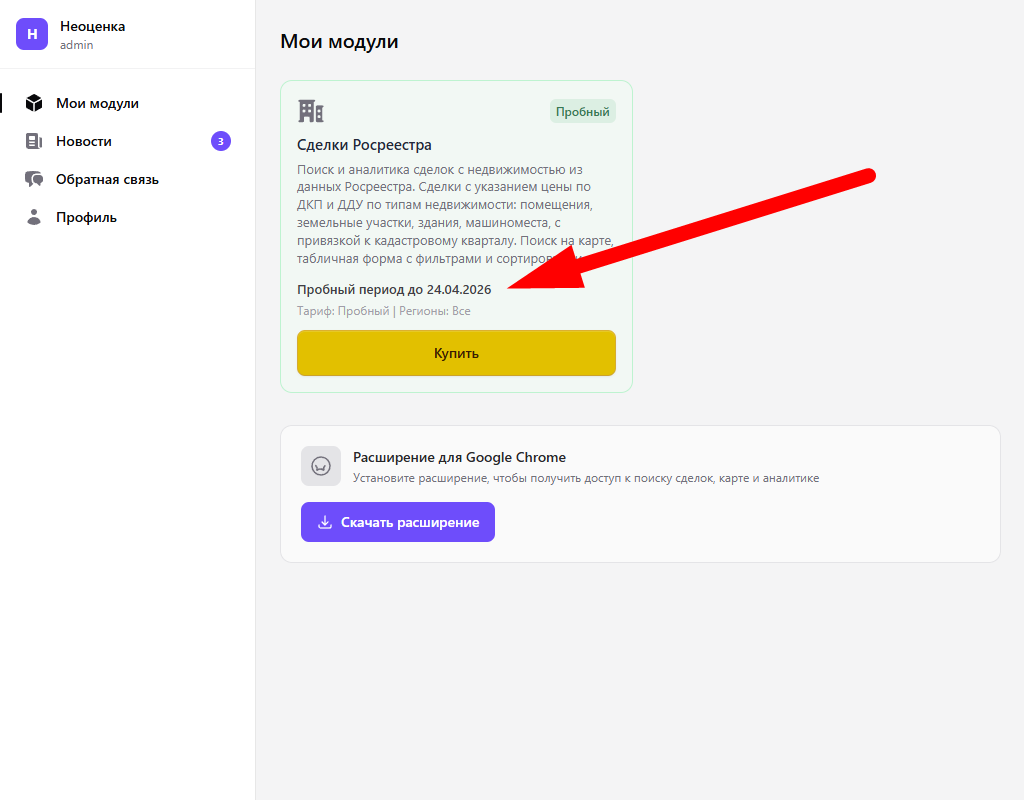Open the Сделки Росреестра module title
1024x800 pixels.
pos(364,145)
